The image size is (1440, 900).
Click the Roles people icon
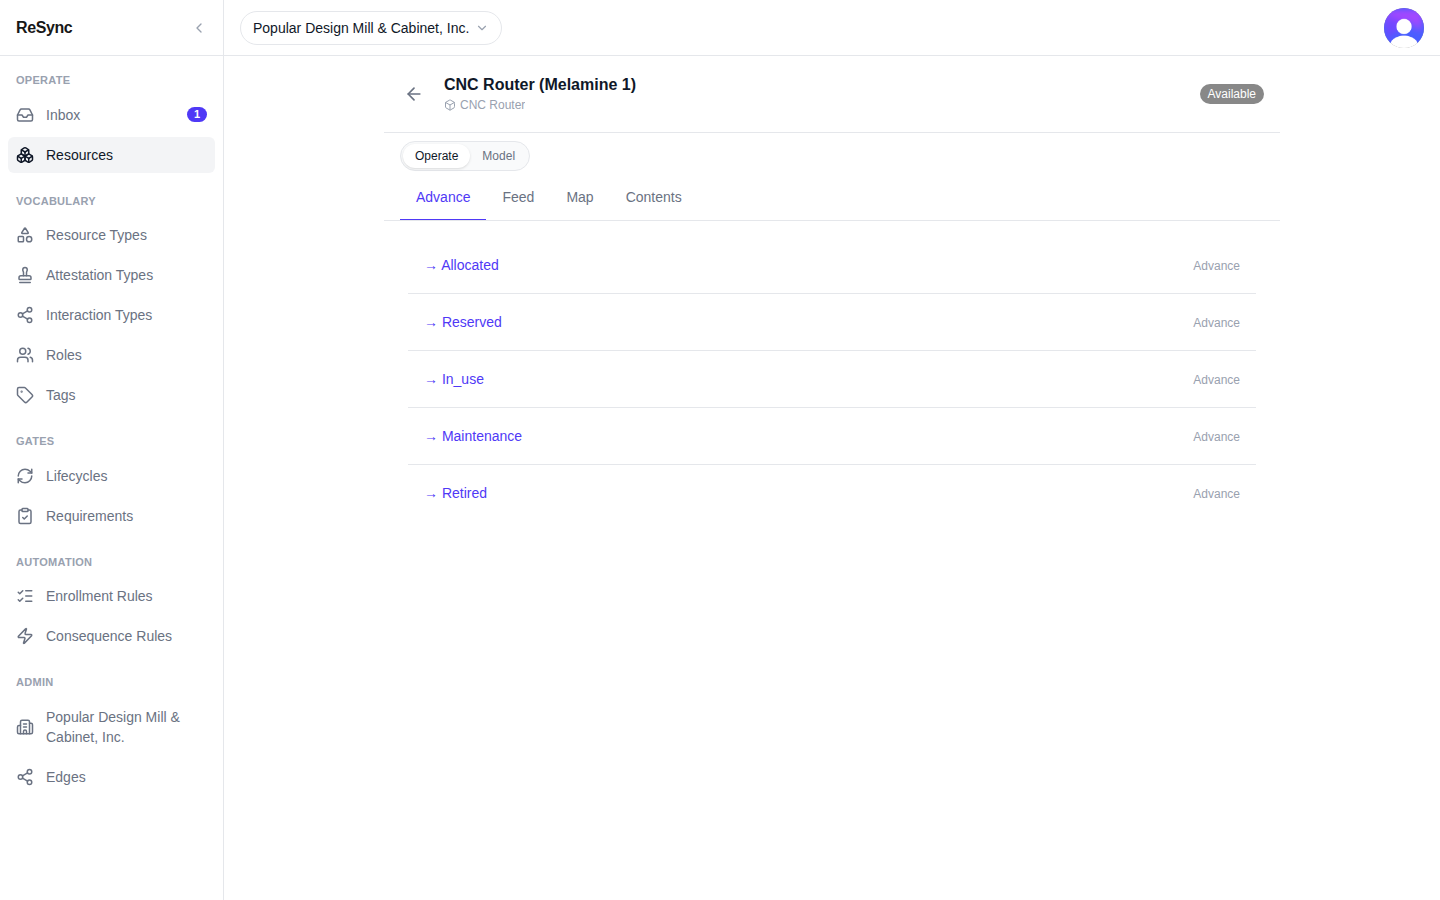click(25, 355)
